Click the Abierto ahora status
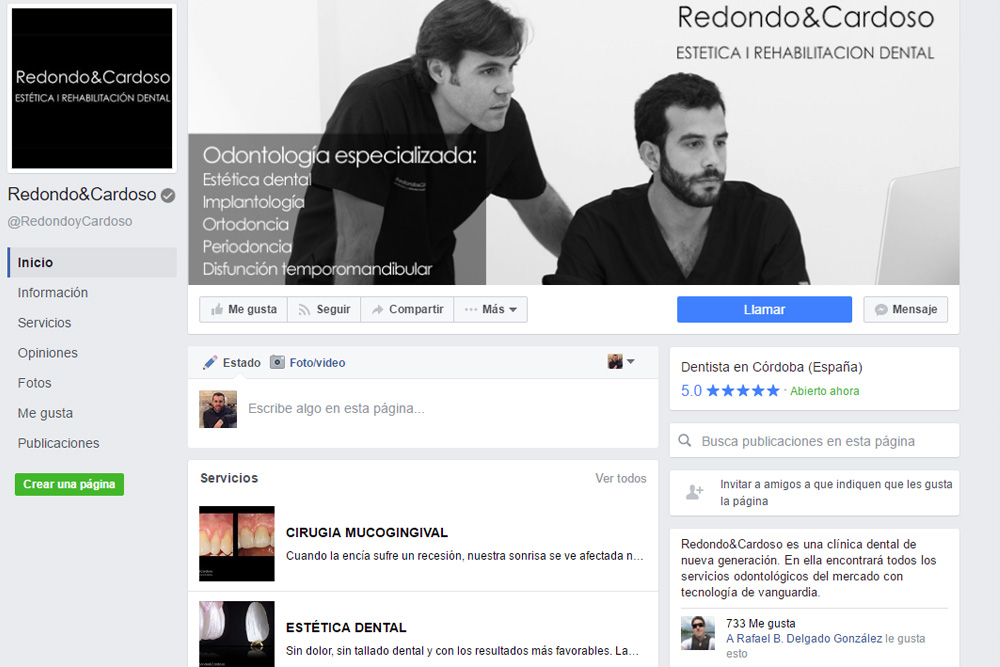Screen dimensions: 1000x667 (825, 391)
